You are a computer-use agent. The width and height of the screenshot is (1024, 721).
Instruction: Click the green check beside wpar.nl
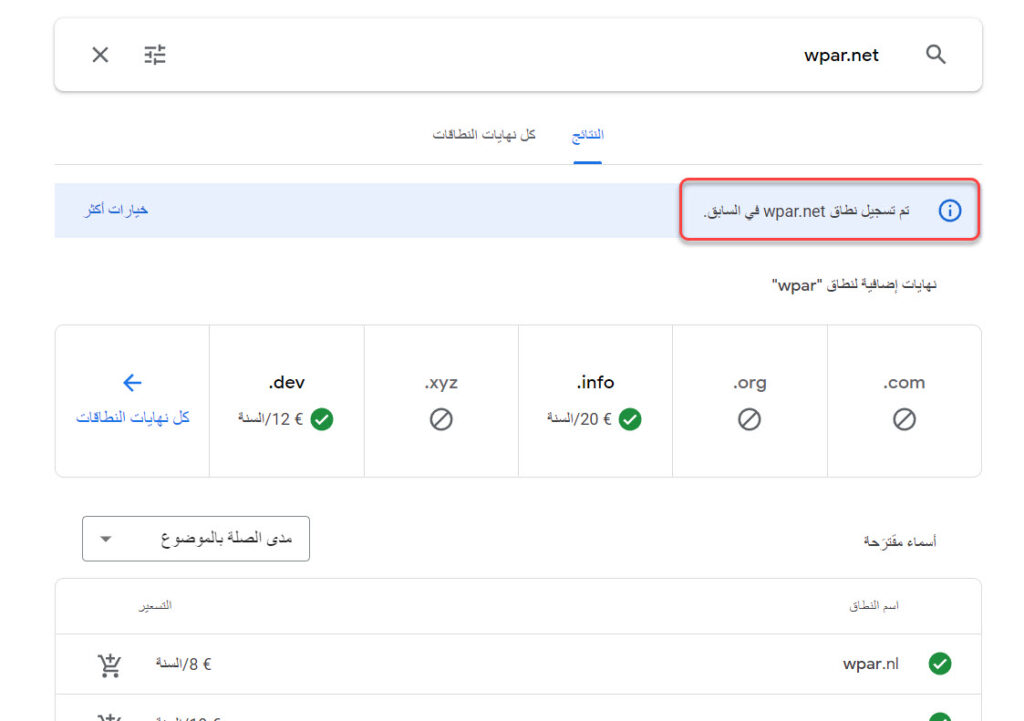(x=940, y=664)
